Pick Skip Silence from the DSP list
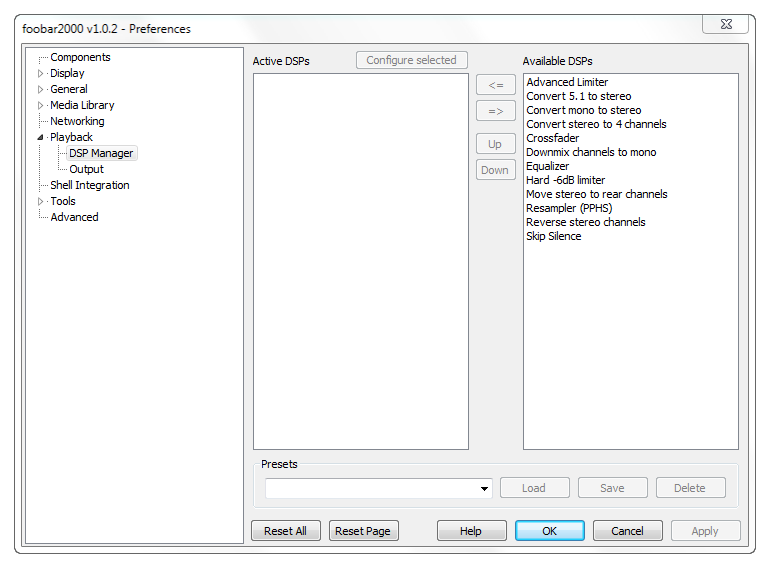Screen dimensions: 774x572 tap(553, 236)
